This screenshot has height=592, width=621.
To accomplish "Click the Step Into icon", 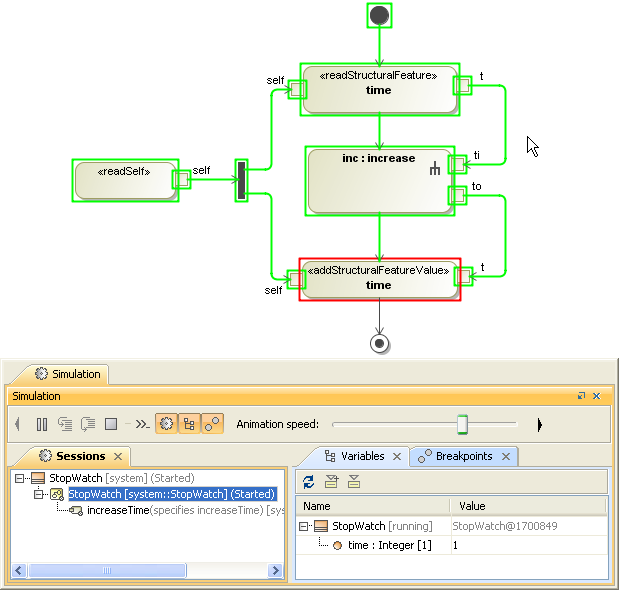I will (66, 424).
